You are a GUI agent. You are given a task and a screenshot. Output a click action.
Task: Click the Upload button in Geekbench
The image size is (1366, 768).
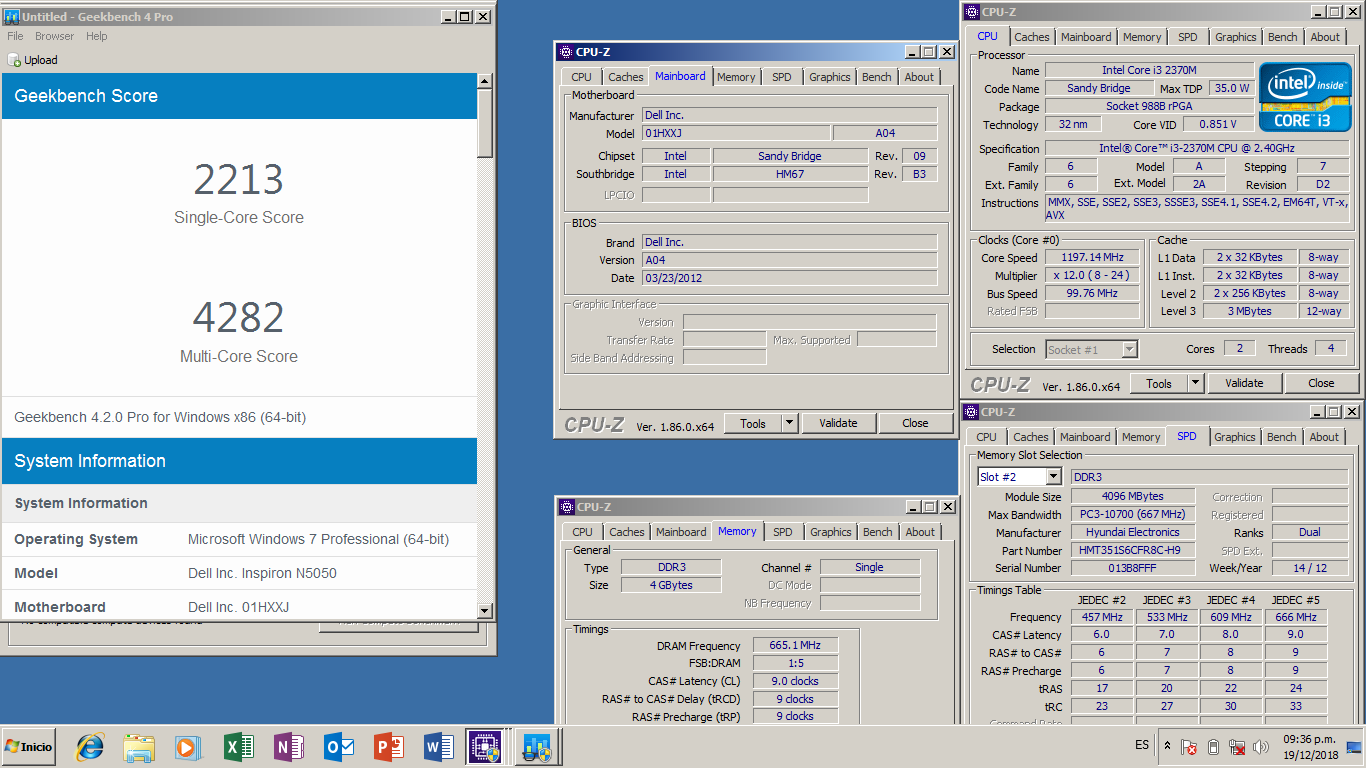pos(33,60)
